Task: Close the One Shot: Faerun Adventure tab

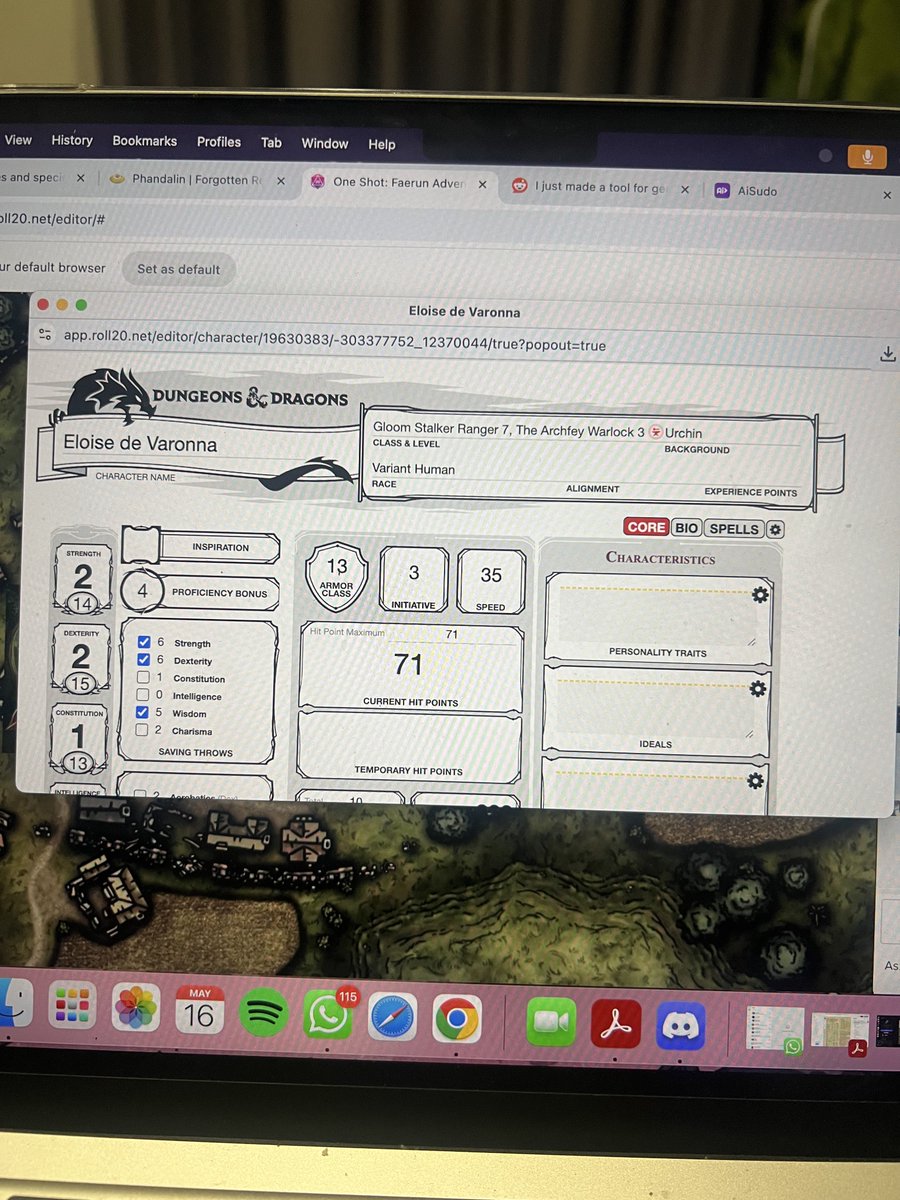Action: tap(482, 184)
